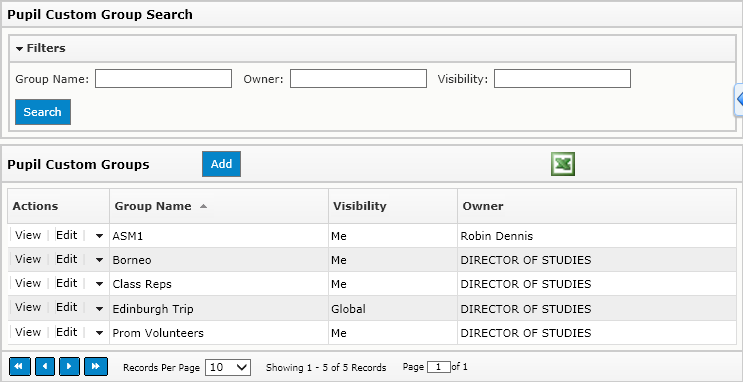Edit the Edinburgh Trip group

click(x=66, y=308)
